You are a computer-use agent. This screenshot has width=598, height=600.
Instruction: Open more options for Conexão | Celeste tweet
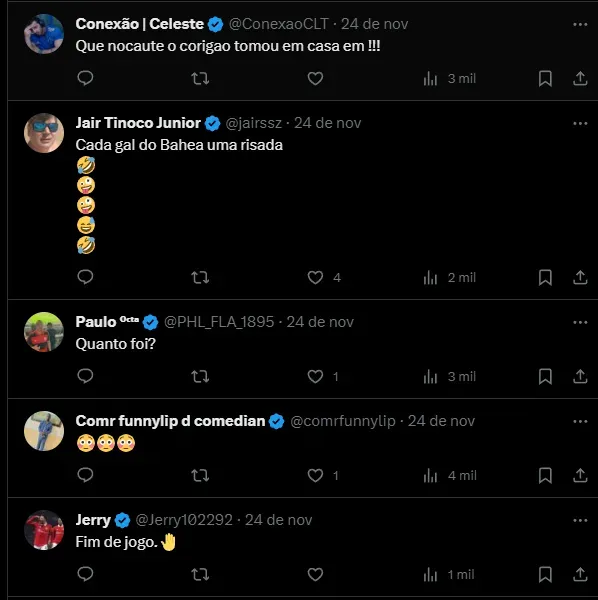pos(580,24)
